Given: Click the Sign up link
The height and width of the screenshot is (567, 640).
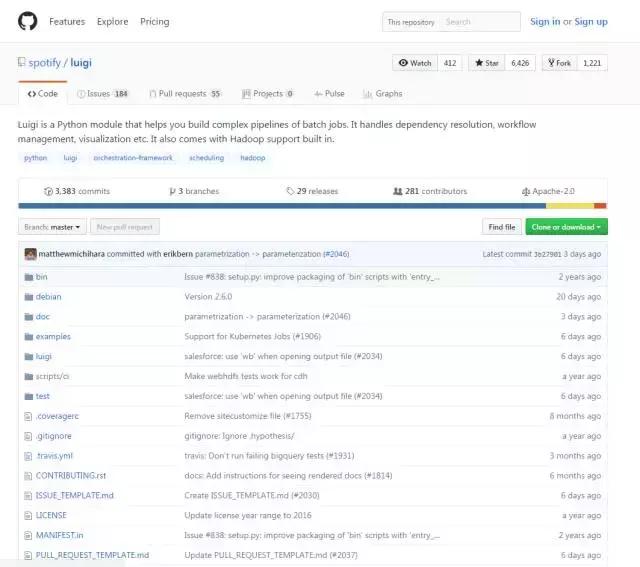Looking at the screenshot, I should [591, 22].
